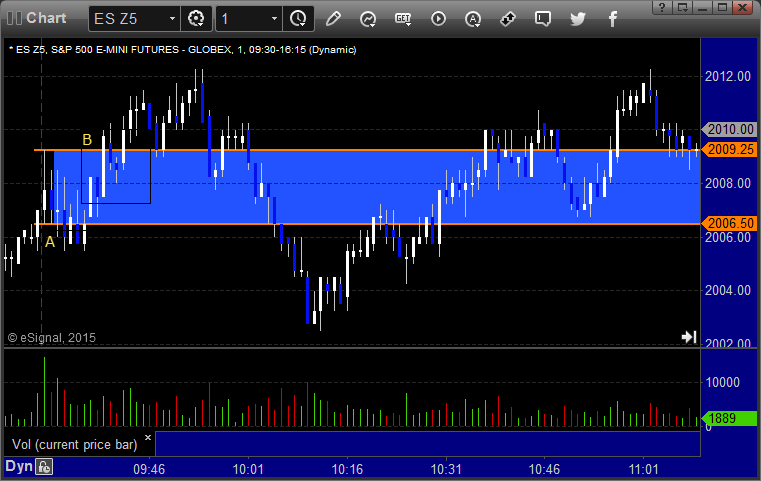Click the 09:46 time axis label
The height and width of the screenshot is (481, 761).
149,469
